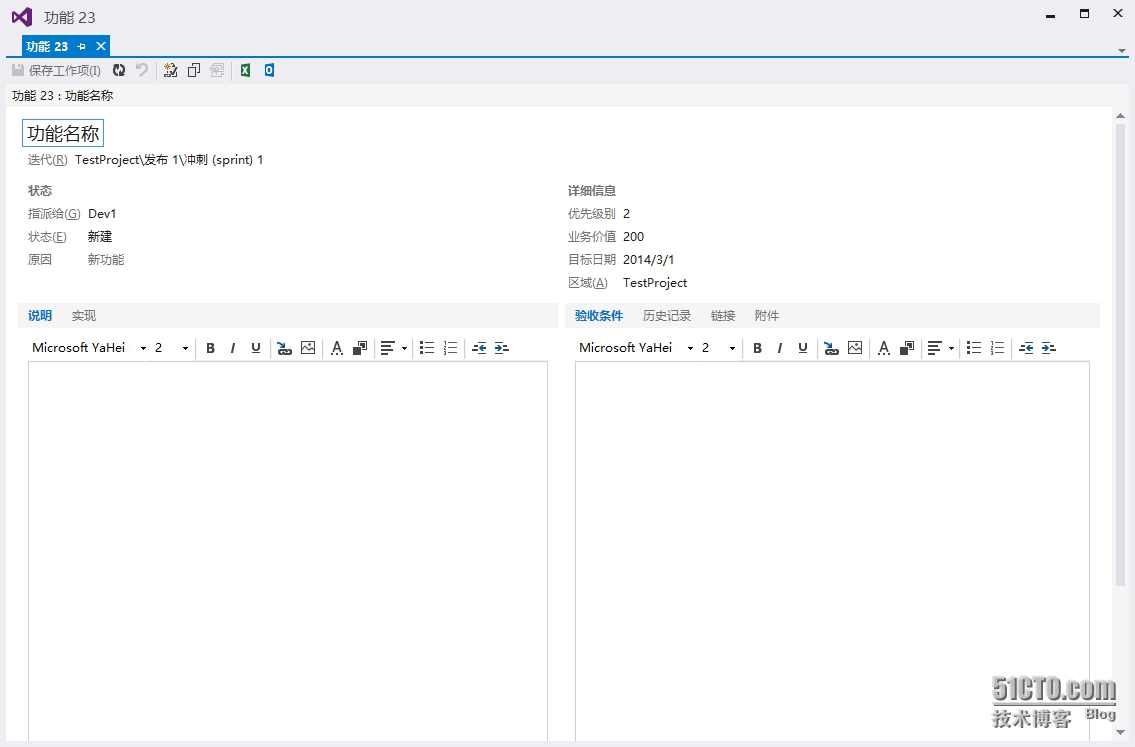
Task: Toggle bold in the 说明 editor
Action: 210,348
